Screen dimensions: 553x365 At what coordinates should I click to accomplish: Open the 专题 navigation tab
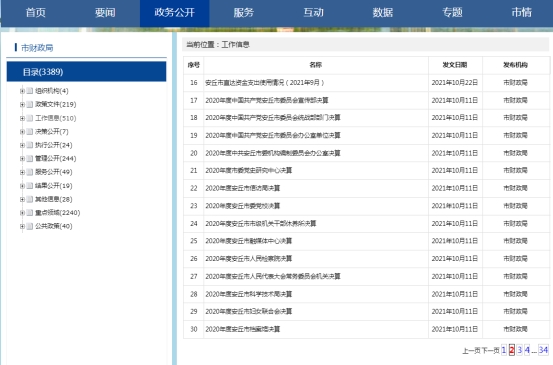pyautogui.click(x=452, y=13)
